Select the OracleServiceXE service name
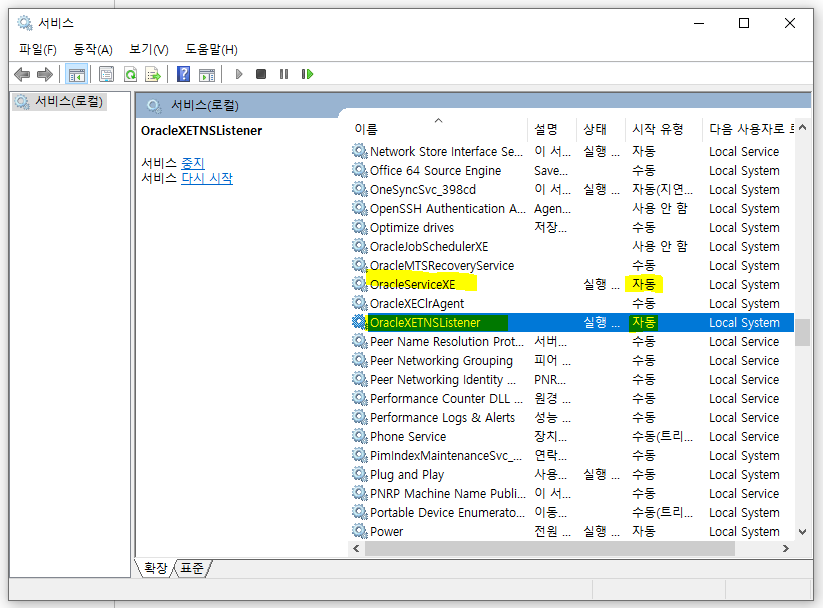This screenshot has height=608, width=823. (x=413, y=284)
